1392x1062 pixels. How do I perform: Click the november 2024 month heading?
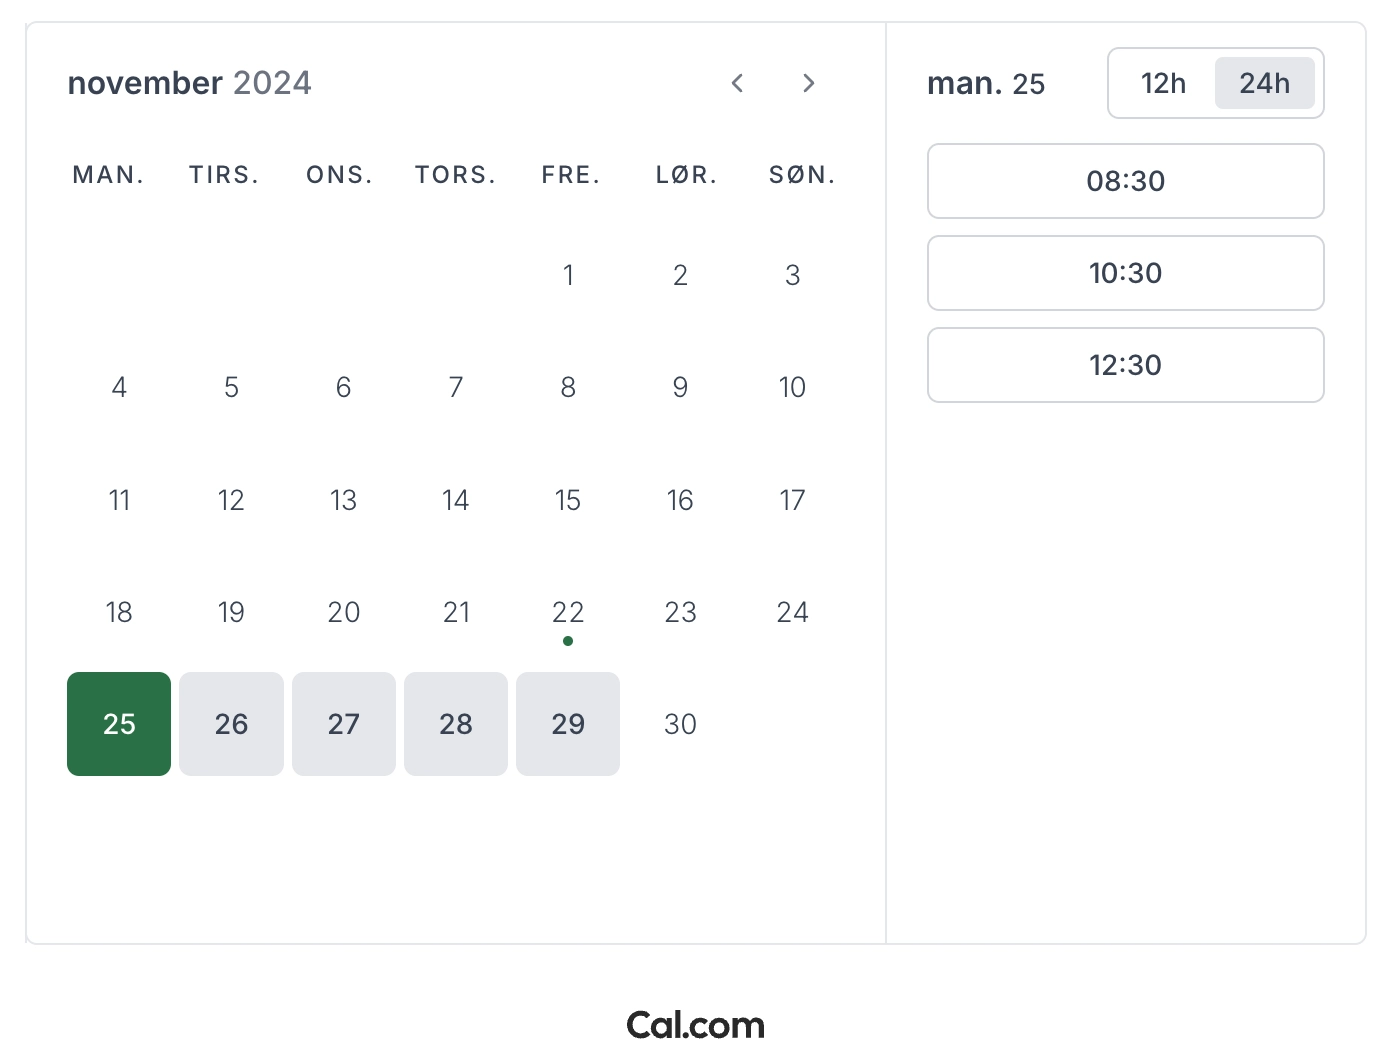189,83
